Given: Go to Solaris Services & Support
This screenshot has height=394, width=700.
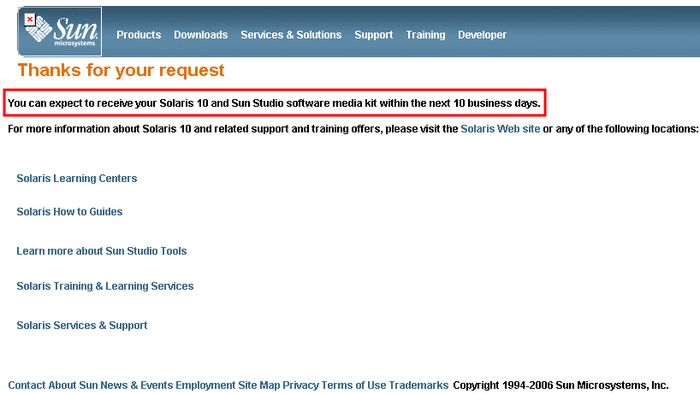Looking at the screenshot, I should tap(82, 325).
